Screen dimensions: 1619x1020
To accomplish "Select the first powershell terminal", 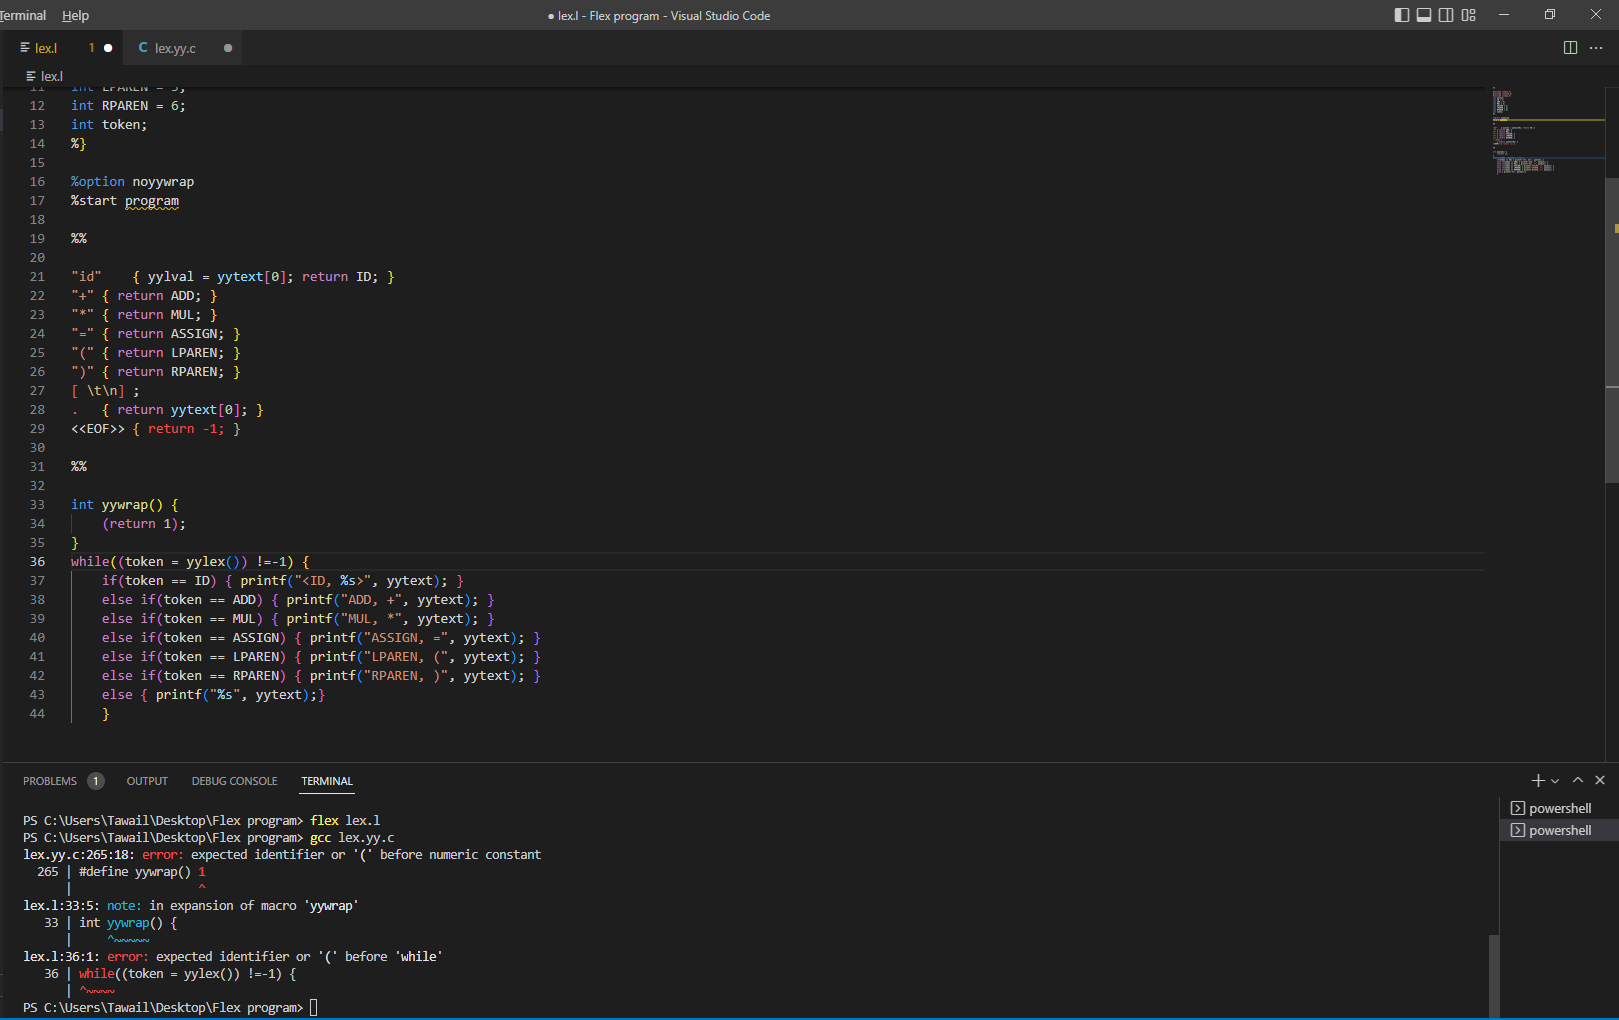I will click(x=1559, y=808).
